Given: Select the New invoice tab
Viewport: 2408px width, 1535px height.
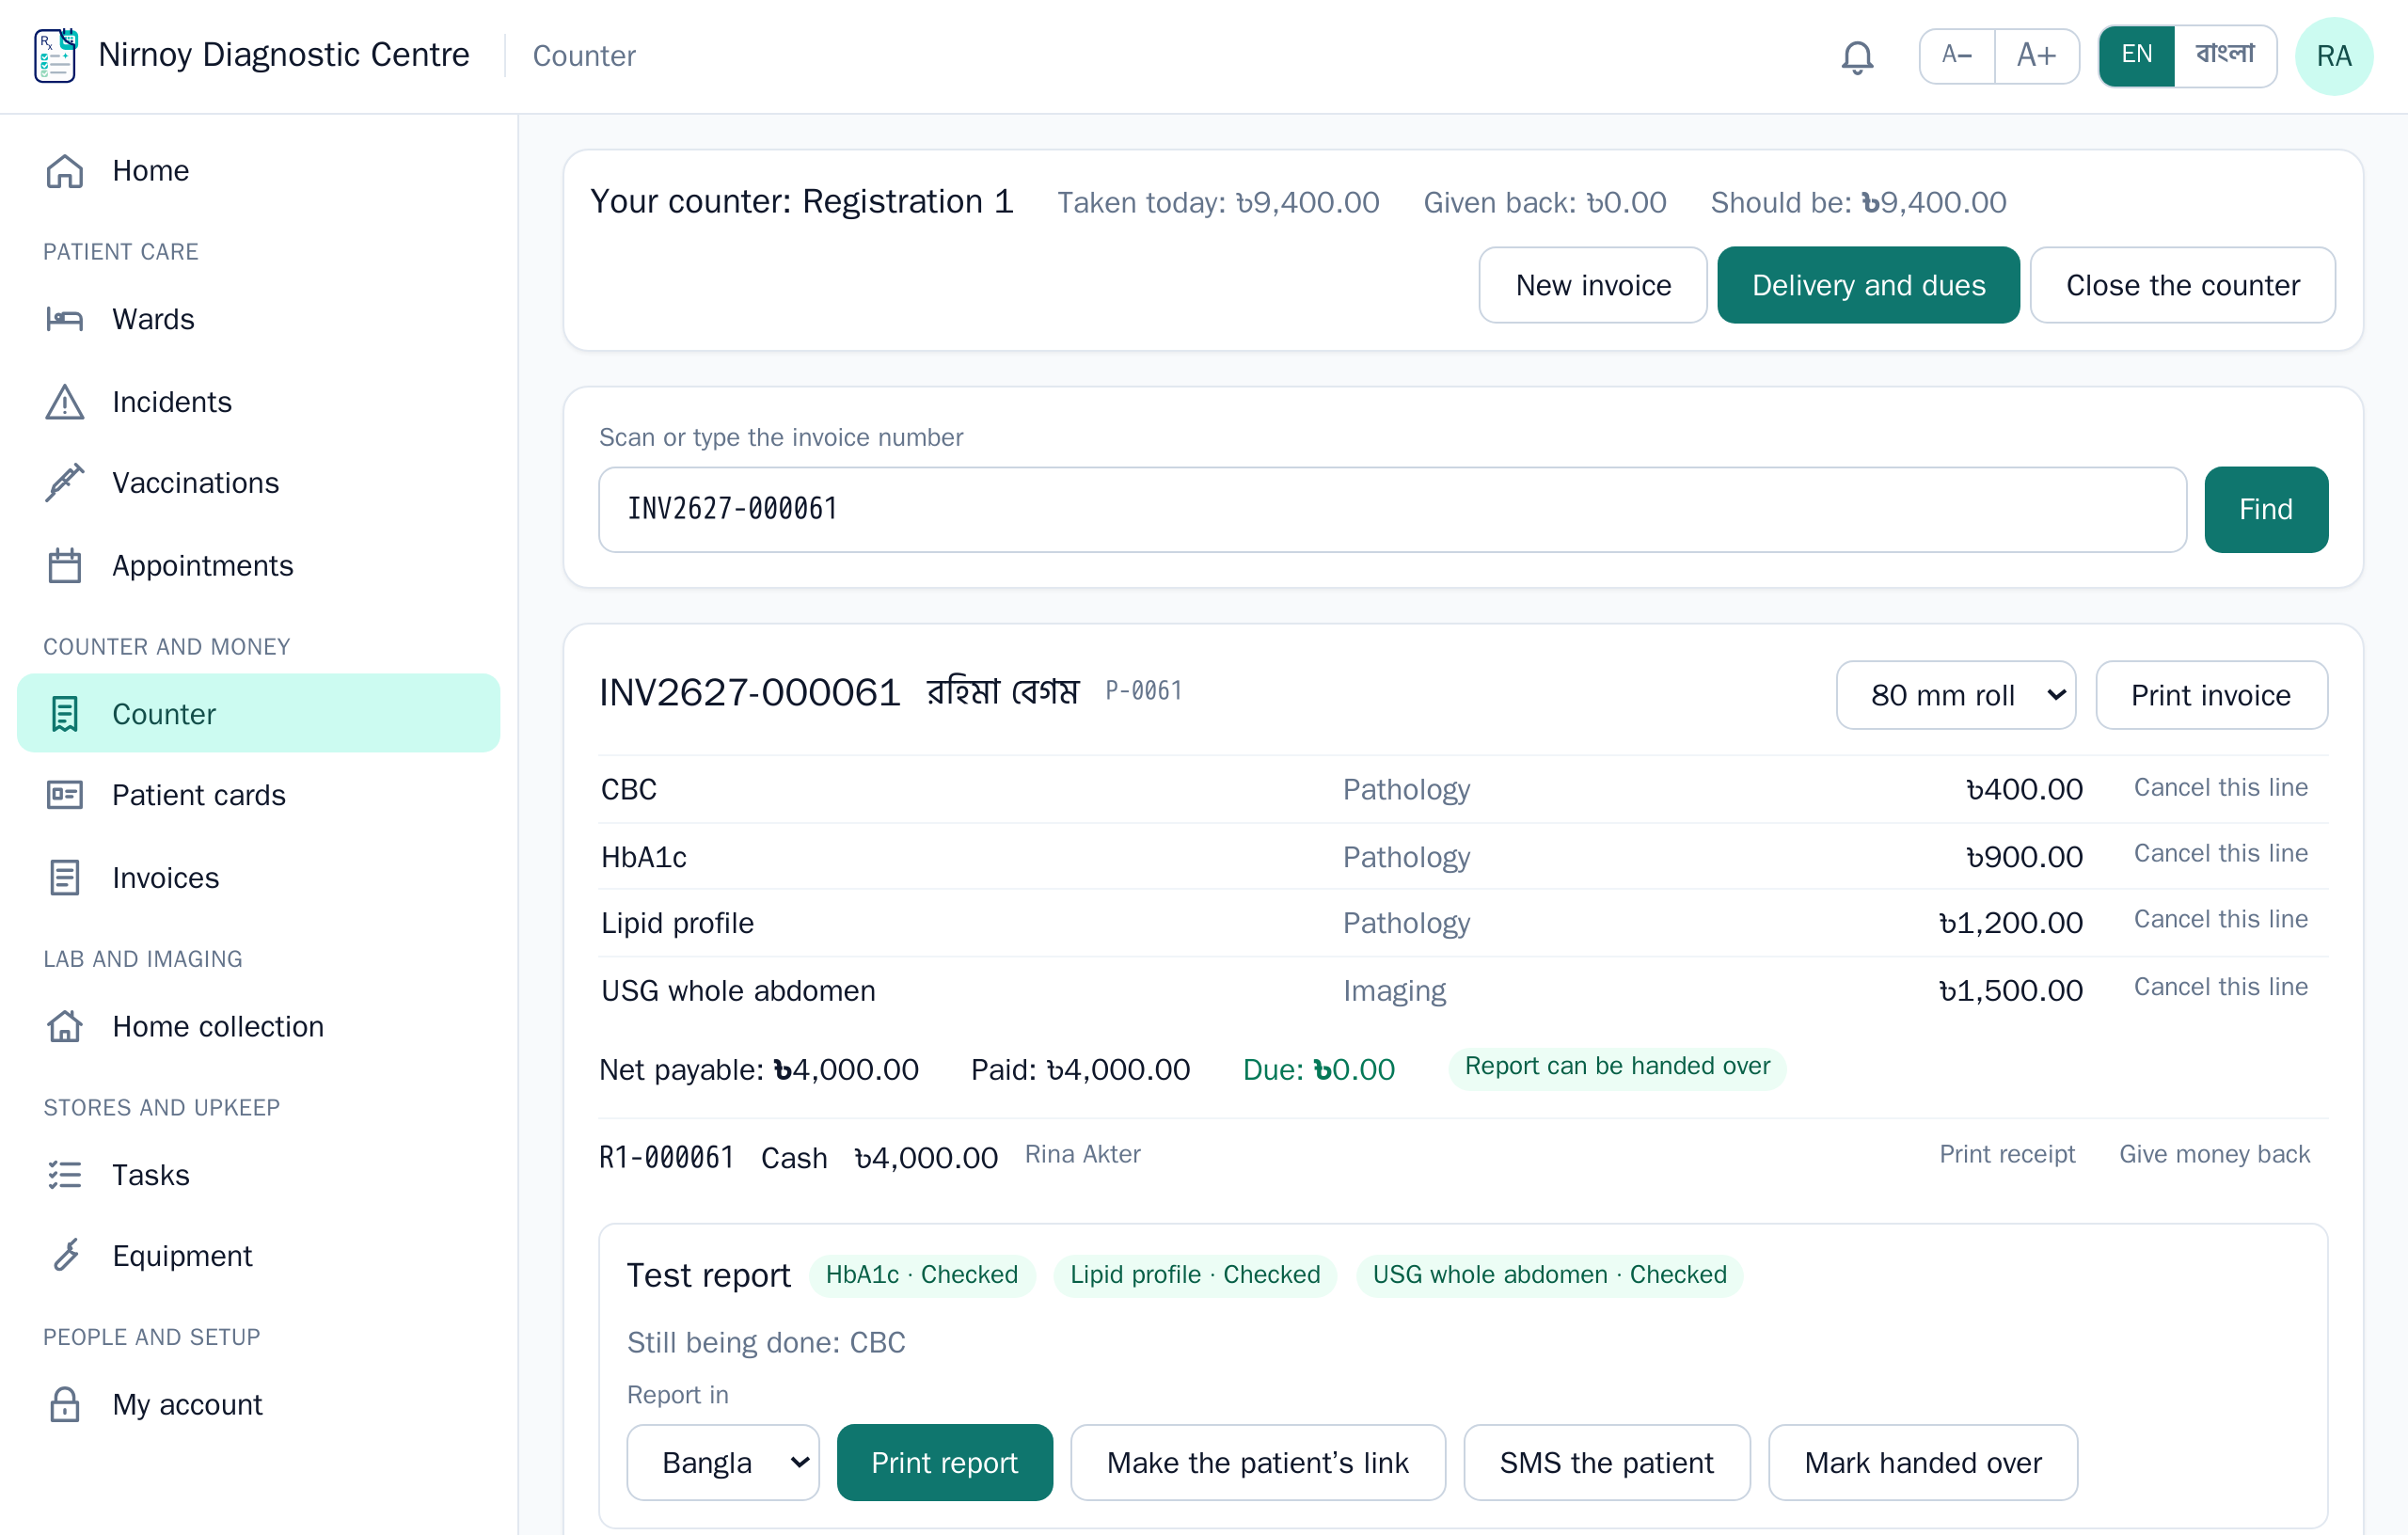Looking at the screenshot, I should pos(1593,285).
